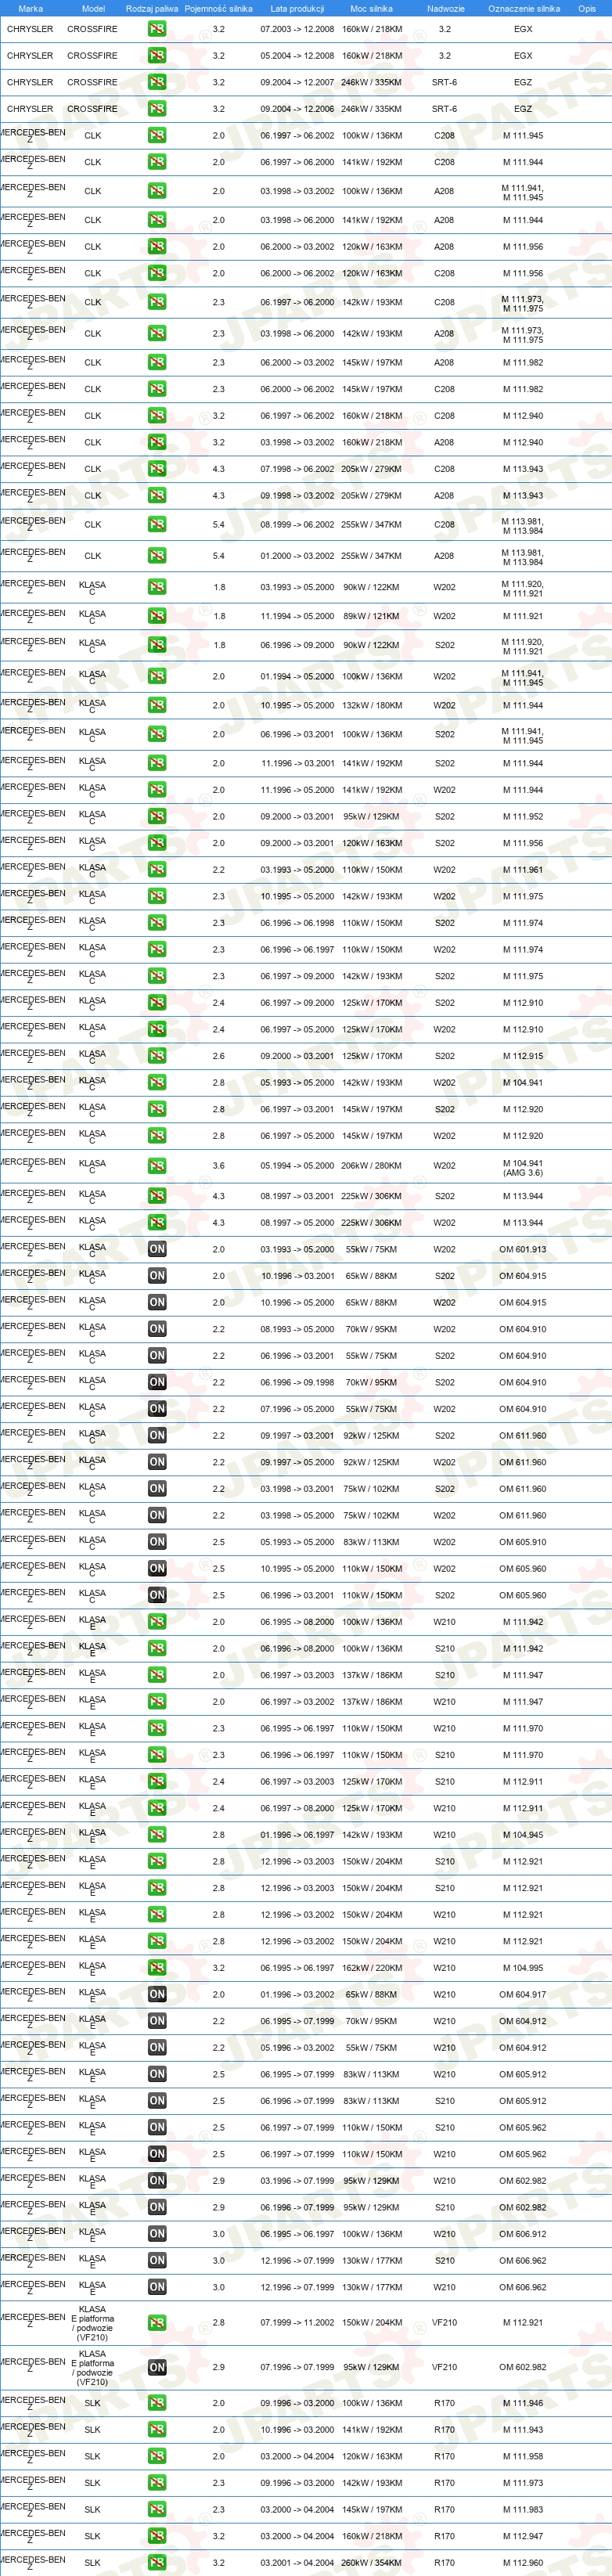Click petrol icon in SLK M 111.958 row
Viewport: 612px width, 2576px height.
click(157, 2456)
